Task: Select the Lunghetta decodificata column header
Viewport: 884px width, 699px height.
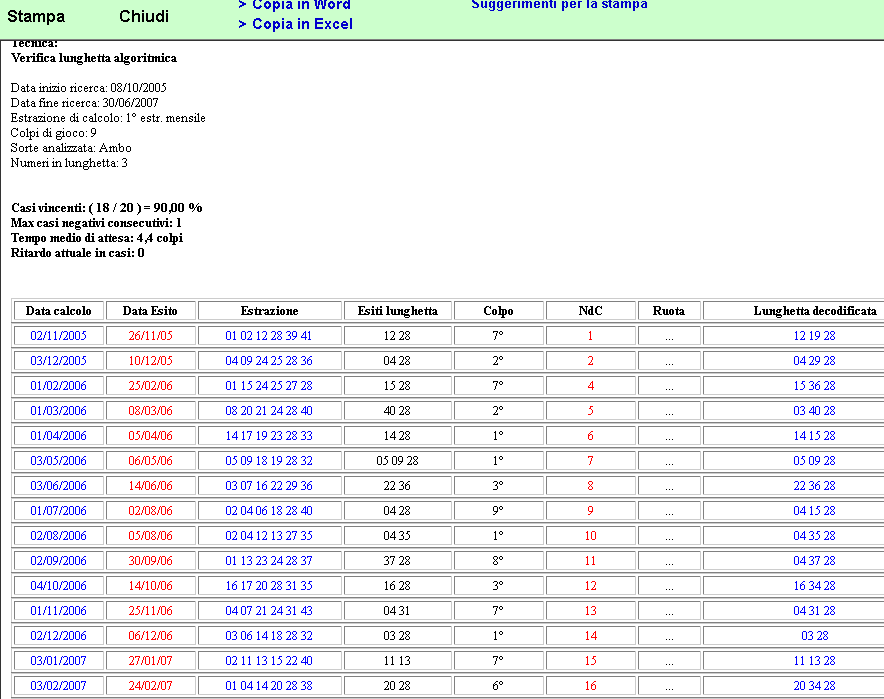Action: click(815, 311)
